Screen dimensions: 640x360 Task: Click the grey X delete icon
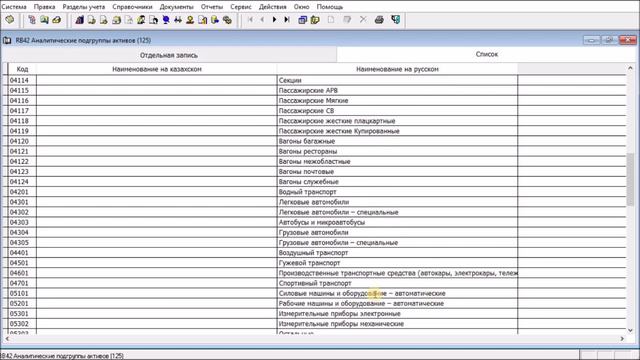[363, 20]
